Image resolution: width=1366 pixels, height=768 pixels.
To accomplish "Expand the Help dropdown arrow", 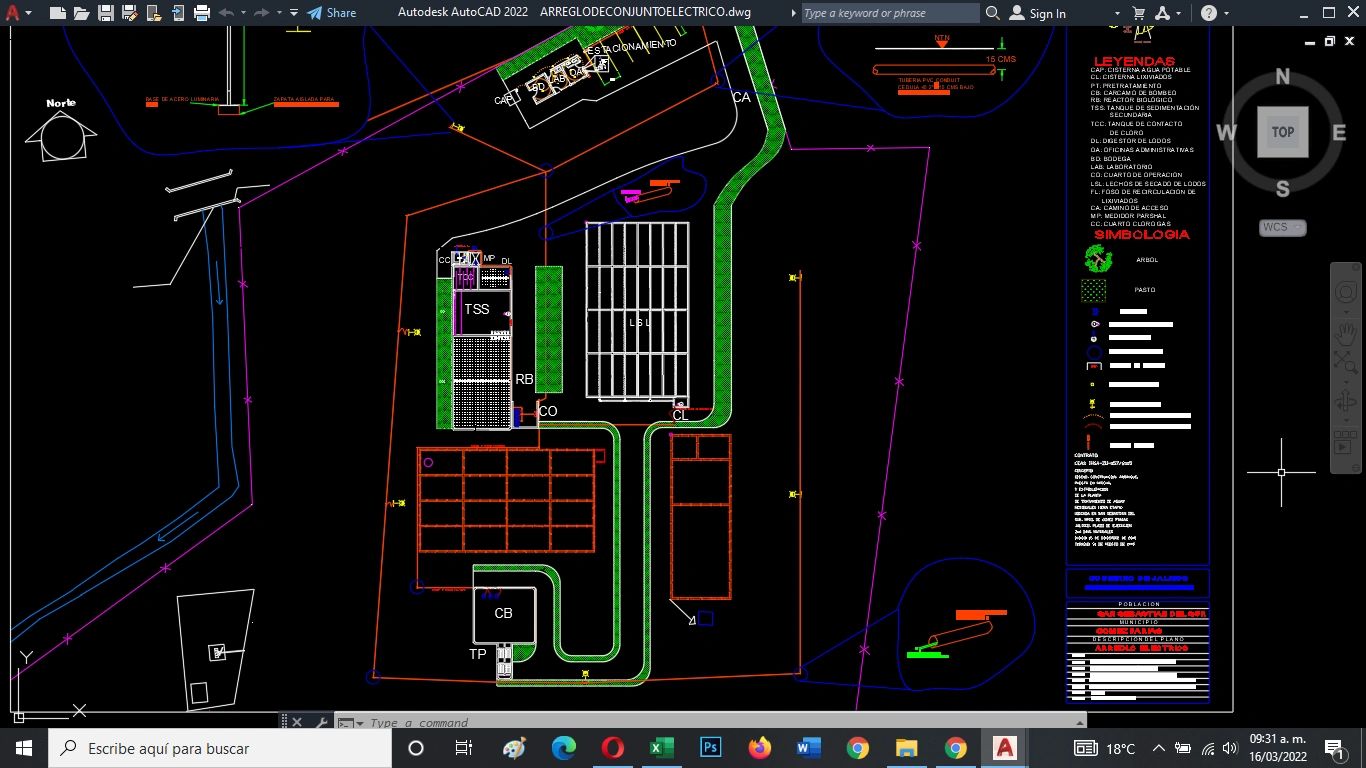I will click(1228, 13).
